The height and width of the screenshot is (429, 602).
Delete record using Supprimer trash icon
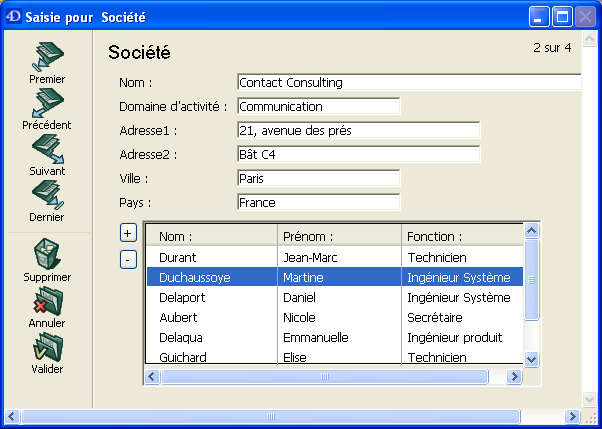click(47, 254)
